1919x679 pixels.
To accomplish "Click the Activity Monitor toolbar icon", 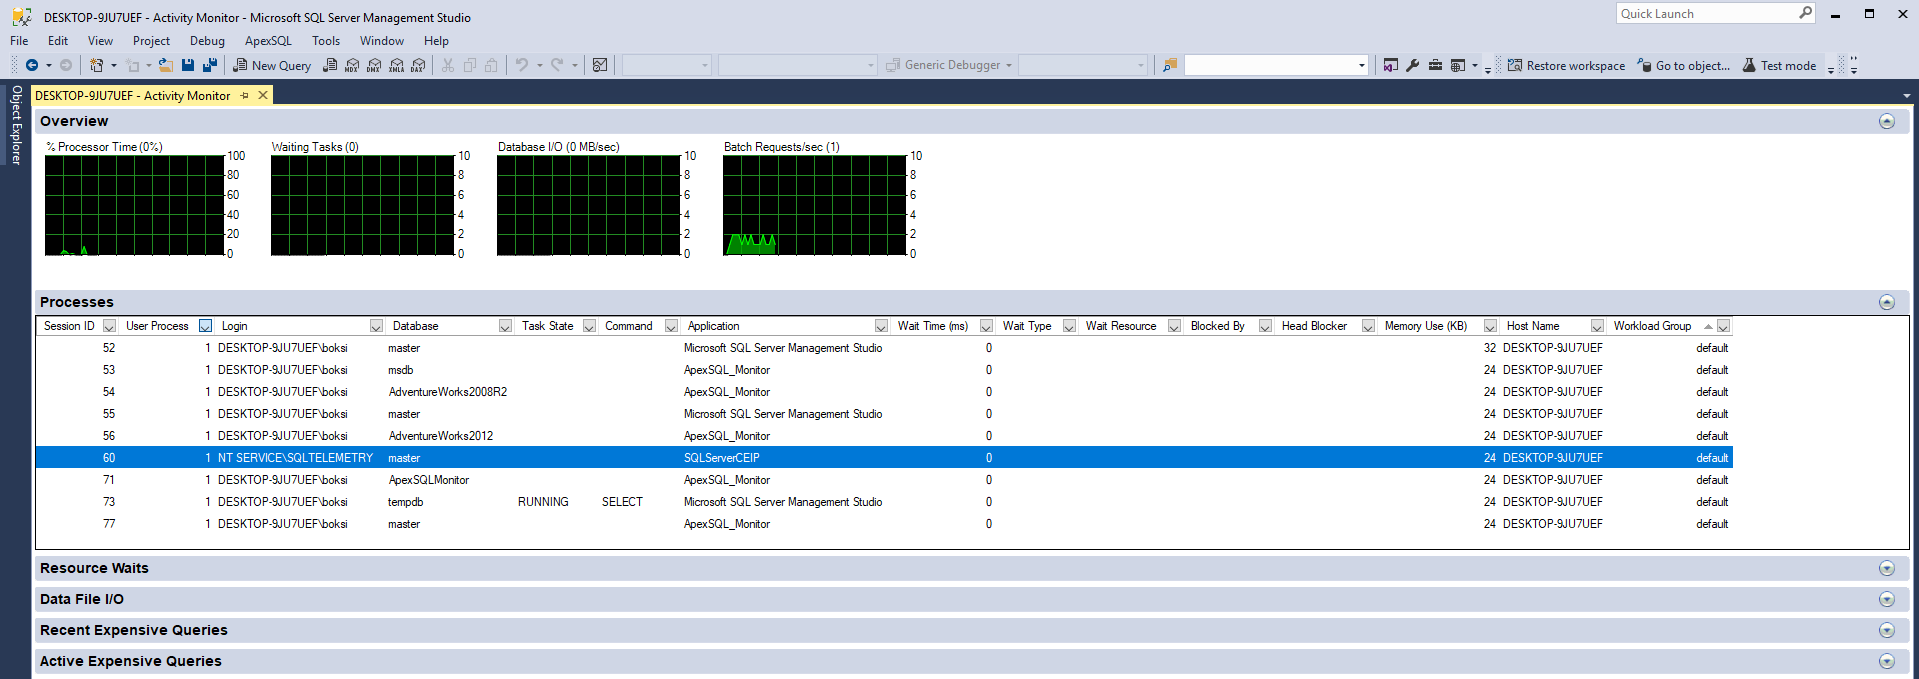I will pos(600,65).
